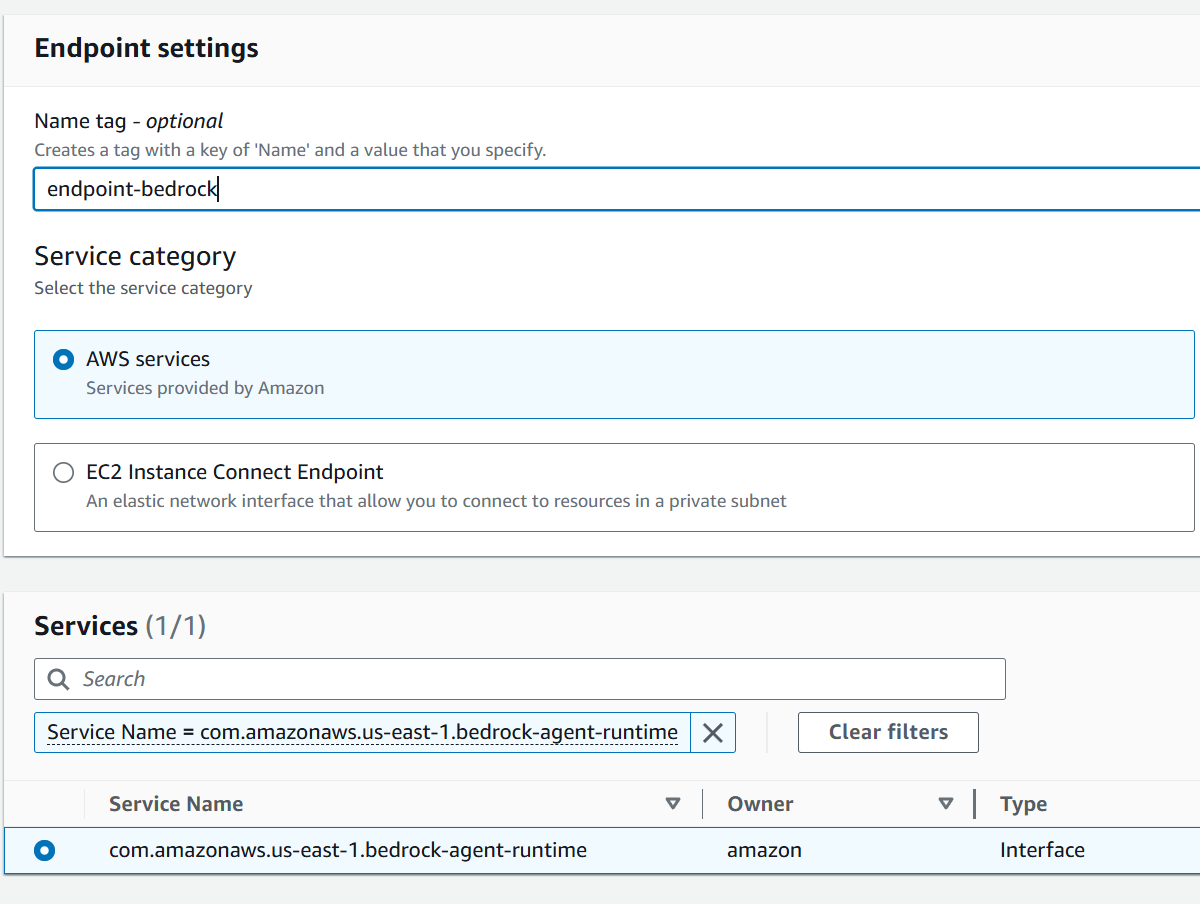Click the Service Name column header label
Viewport: 1200px width, 904px height.
click(x=176, y=804)
